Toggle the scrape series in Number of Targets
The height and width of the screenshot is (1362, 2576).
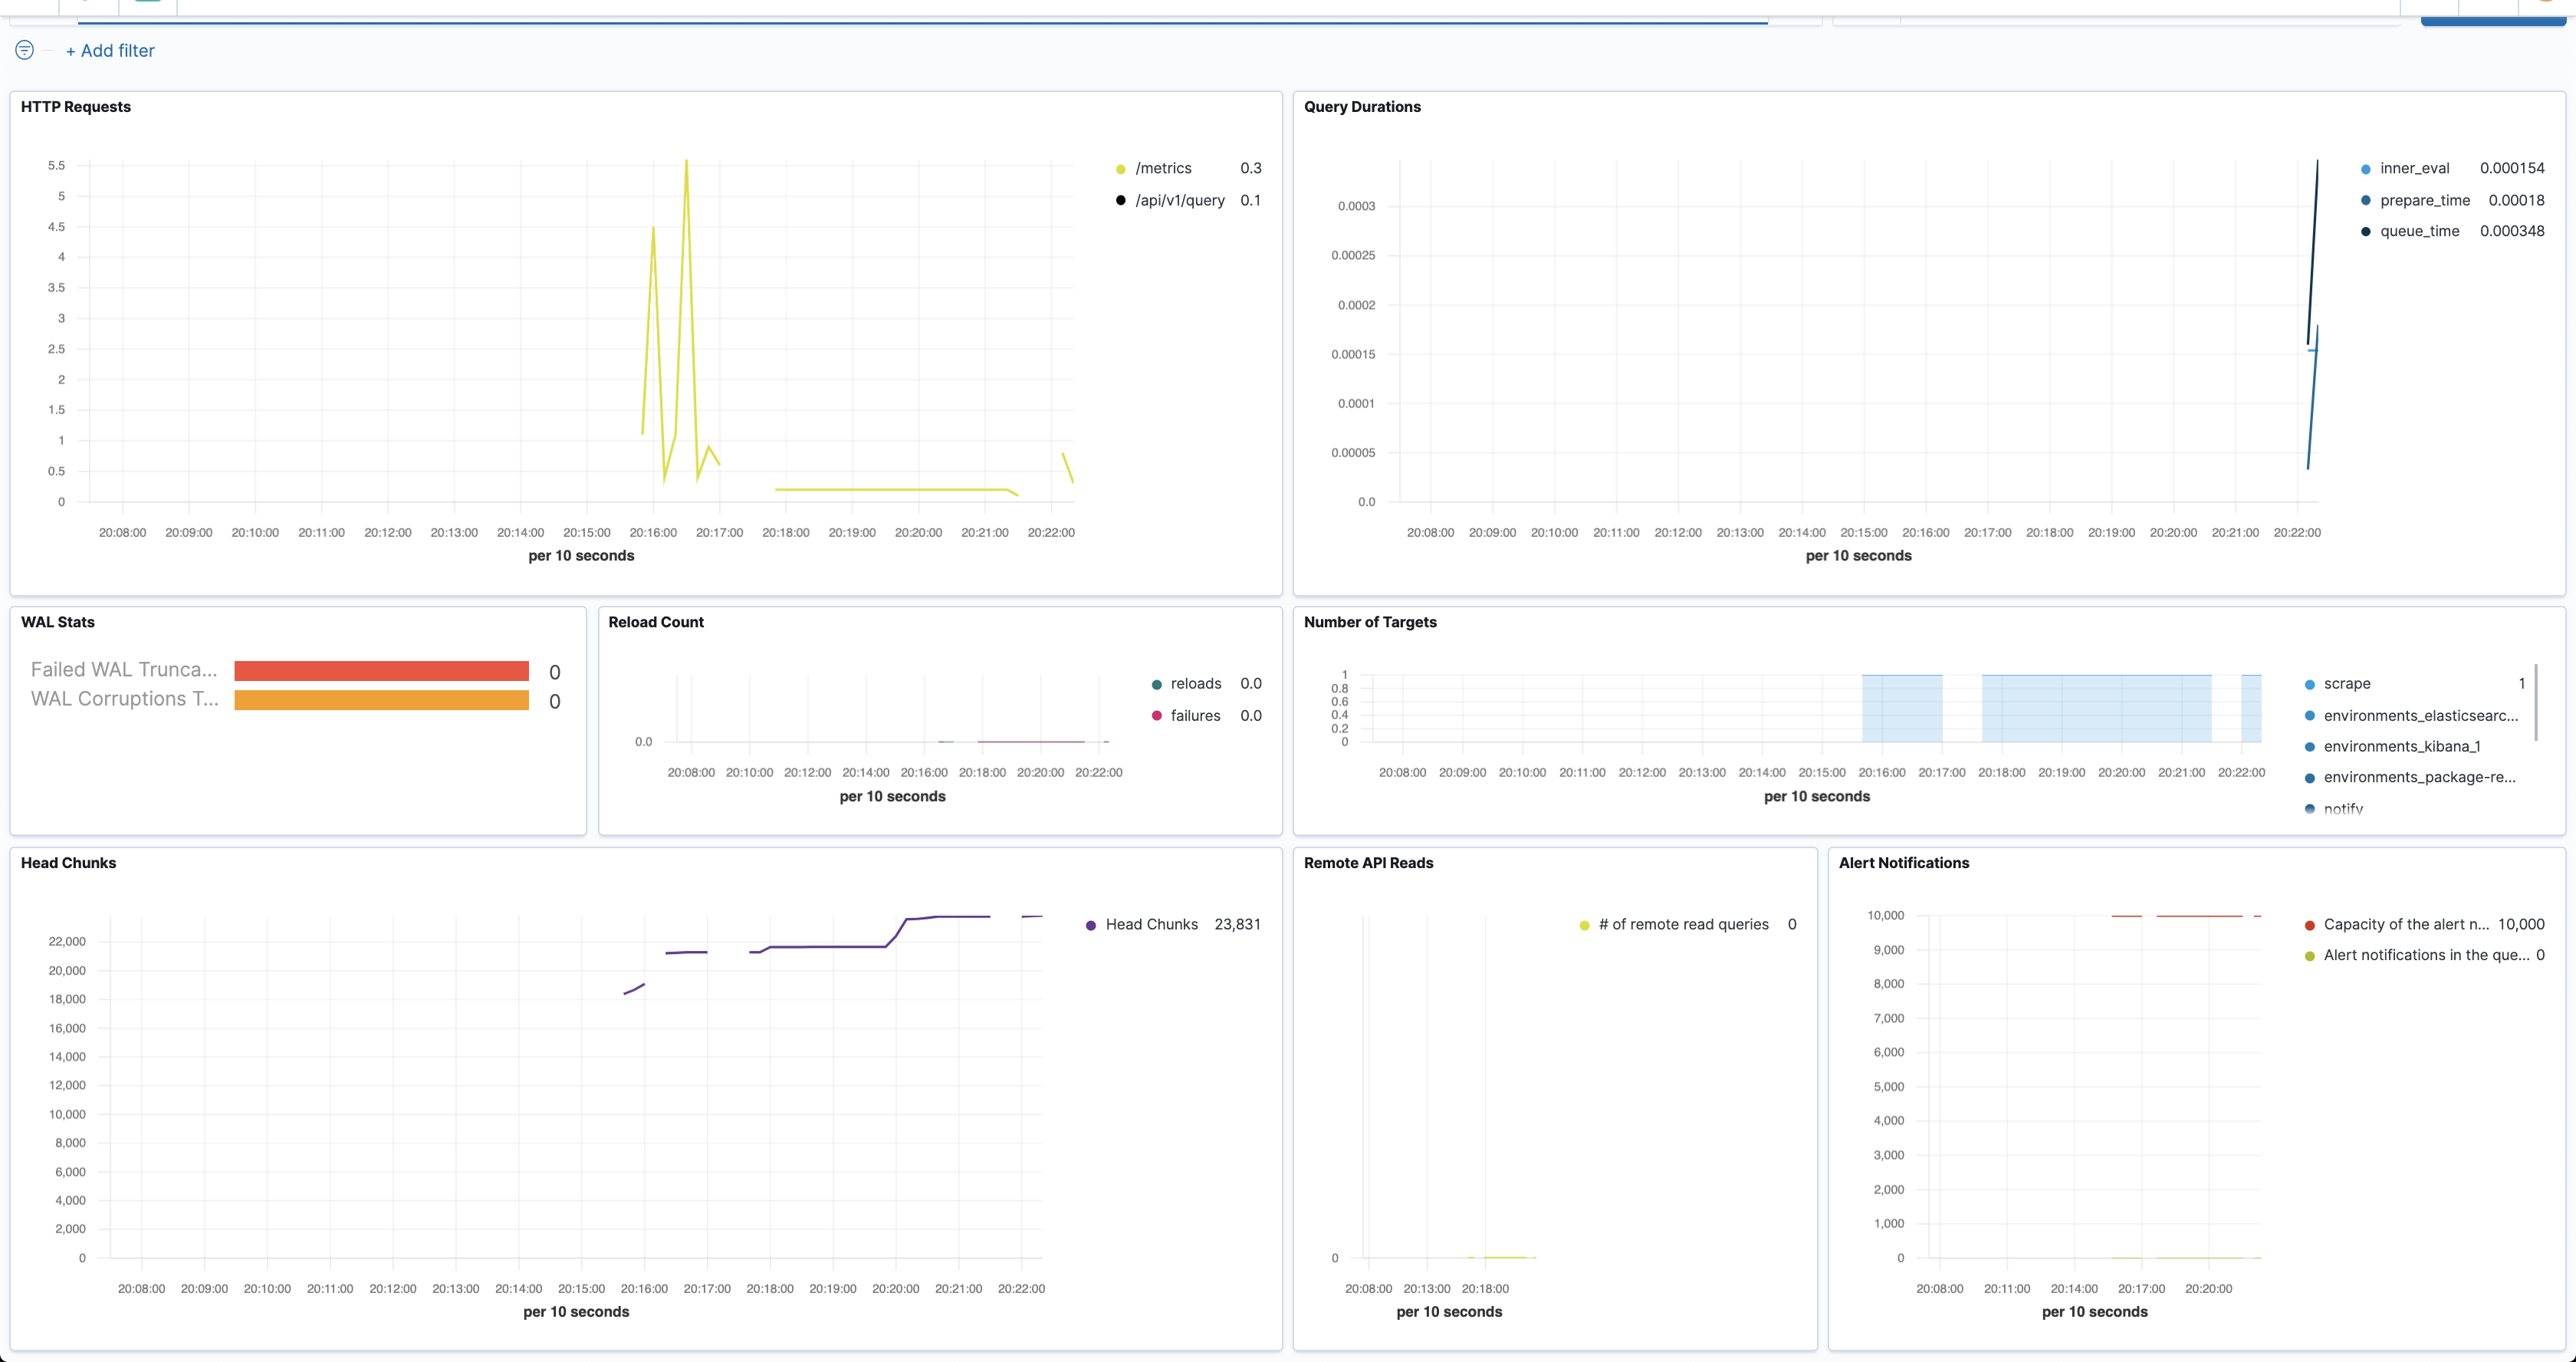tap(2346, 684)
